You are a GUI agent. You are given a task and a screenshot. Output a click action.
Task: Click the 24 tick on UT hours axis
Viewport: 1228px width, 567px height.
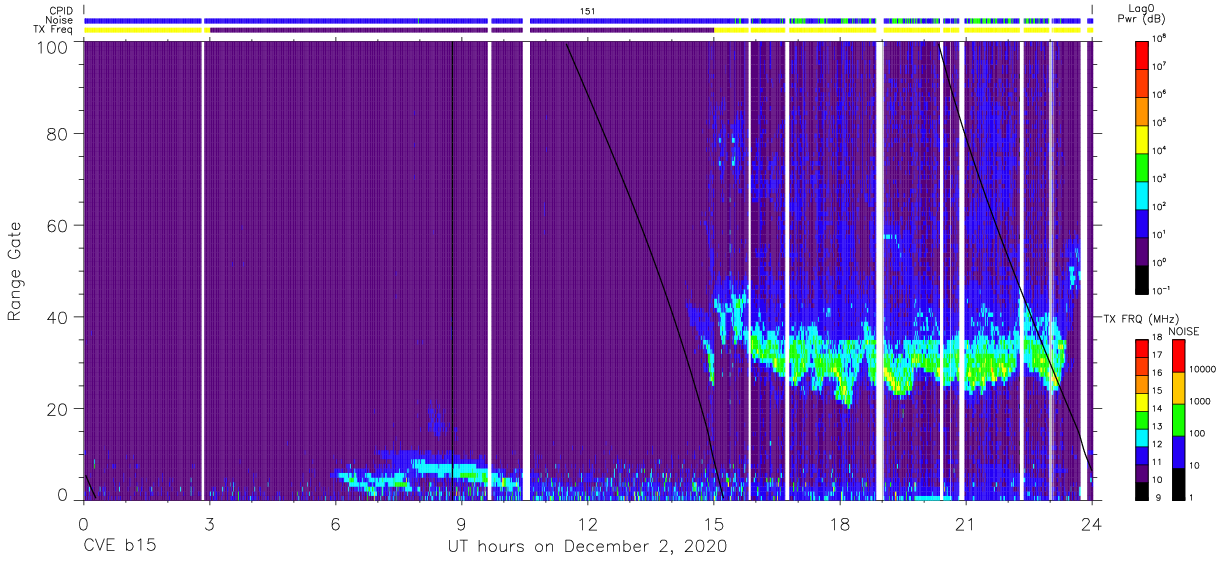point(1092,523)
